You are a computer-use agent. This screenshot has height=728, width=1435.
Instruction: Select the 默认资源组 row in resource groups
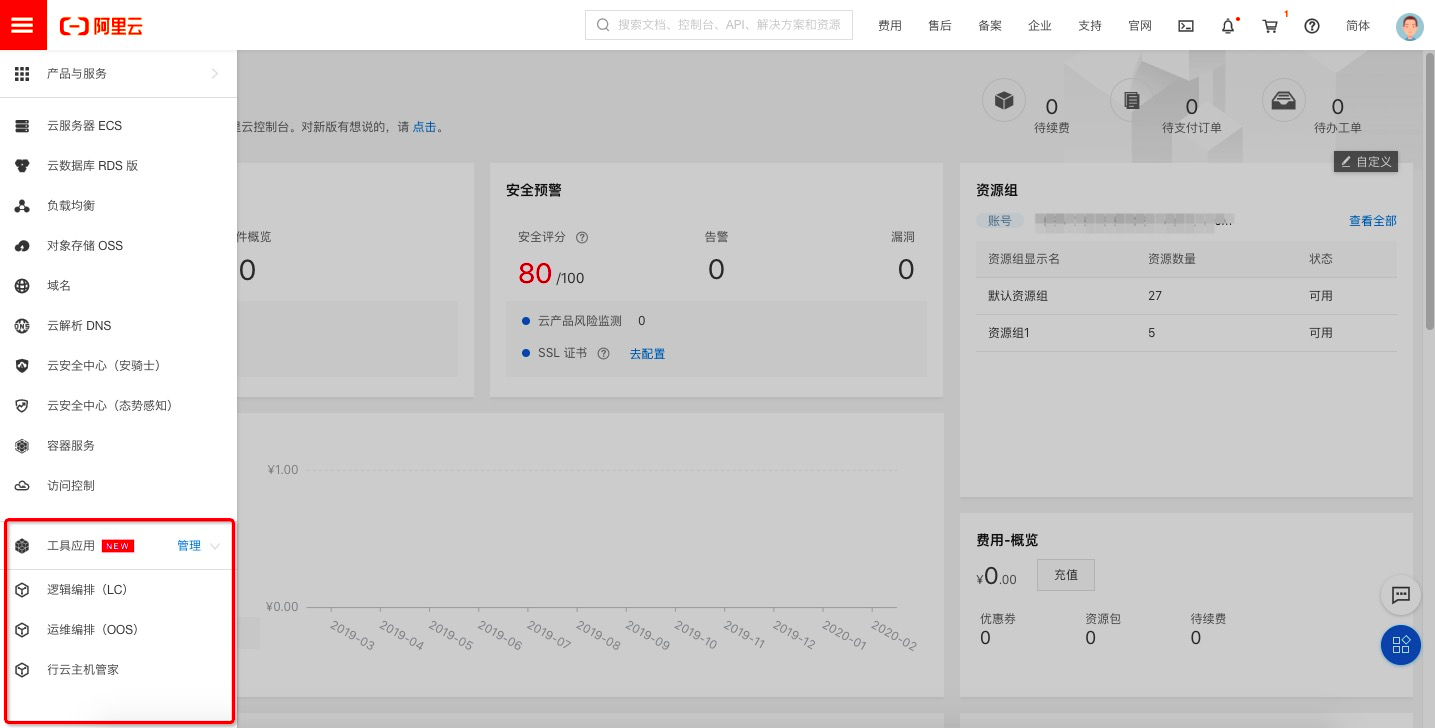pos(1186,296)
